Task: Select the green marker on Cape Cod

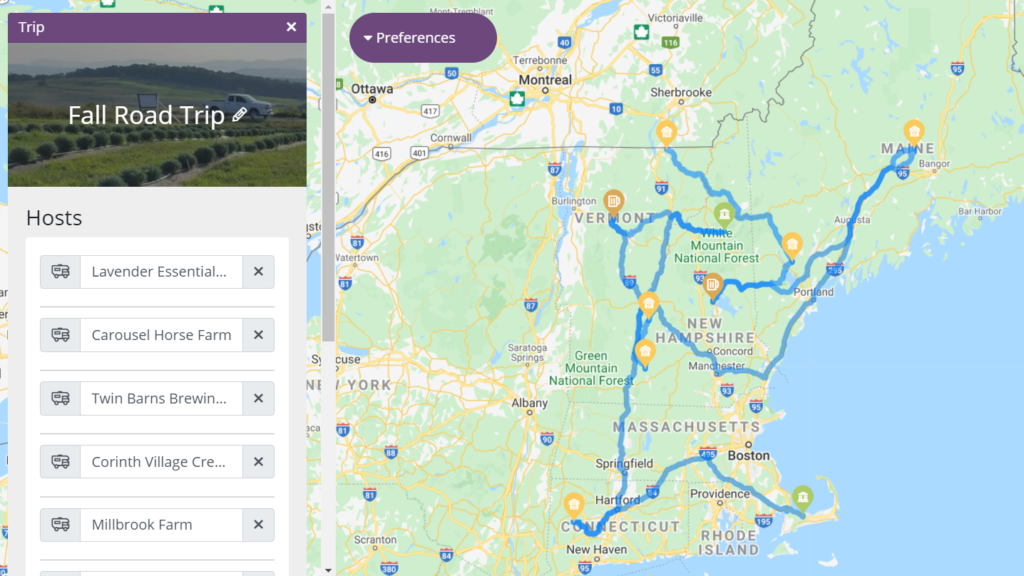Action: click(803, 499)
